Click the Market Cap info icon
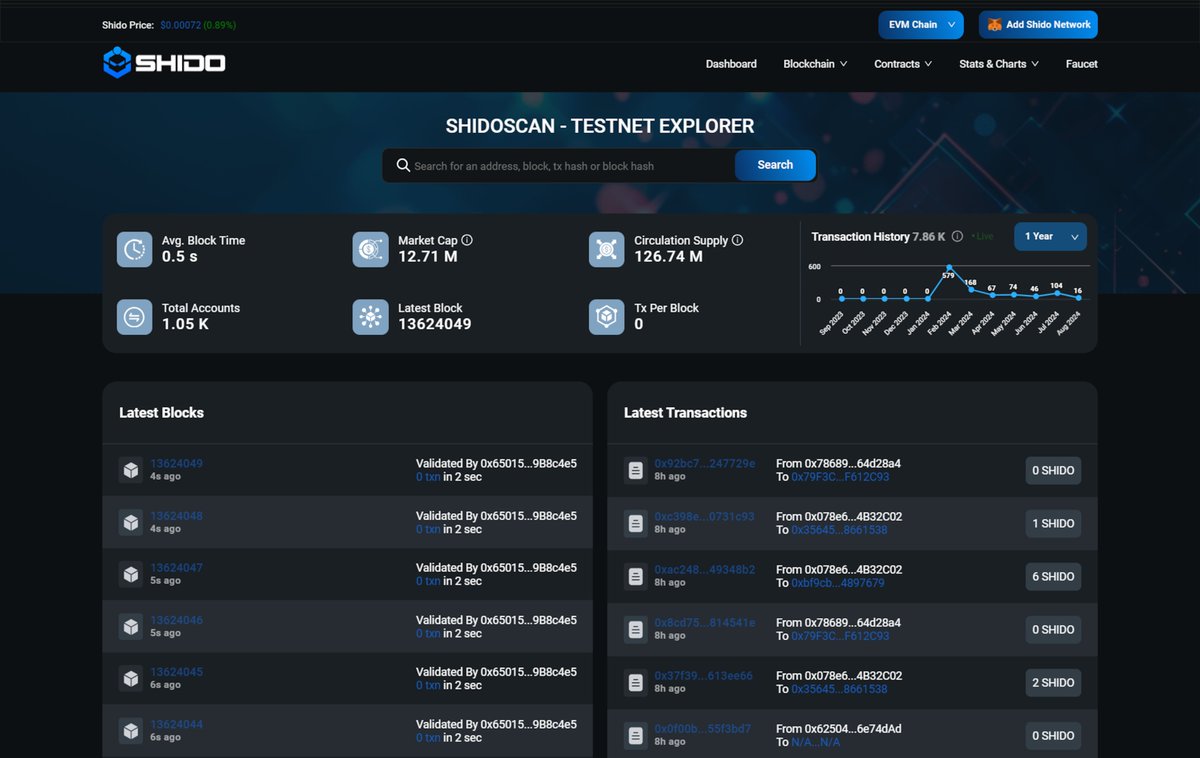1200x758 pixels. (x=467, y=240)
